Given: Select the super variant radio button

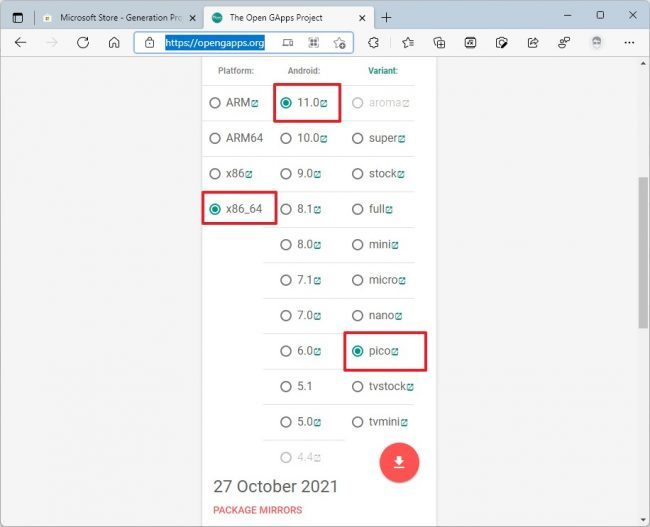Looking at the screenshot, I should pos(357,138).
